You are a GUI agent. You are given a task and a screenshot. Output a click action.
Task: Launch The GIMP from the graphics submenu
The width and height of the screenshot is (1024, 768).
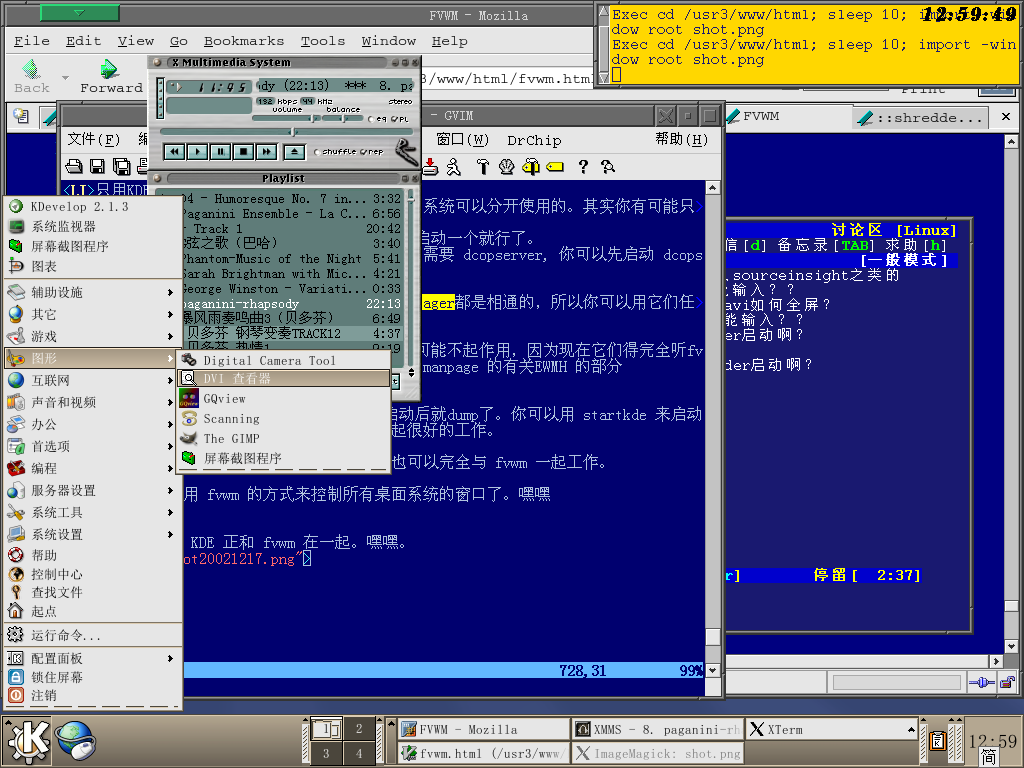pos(283,438)
